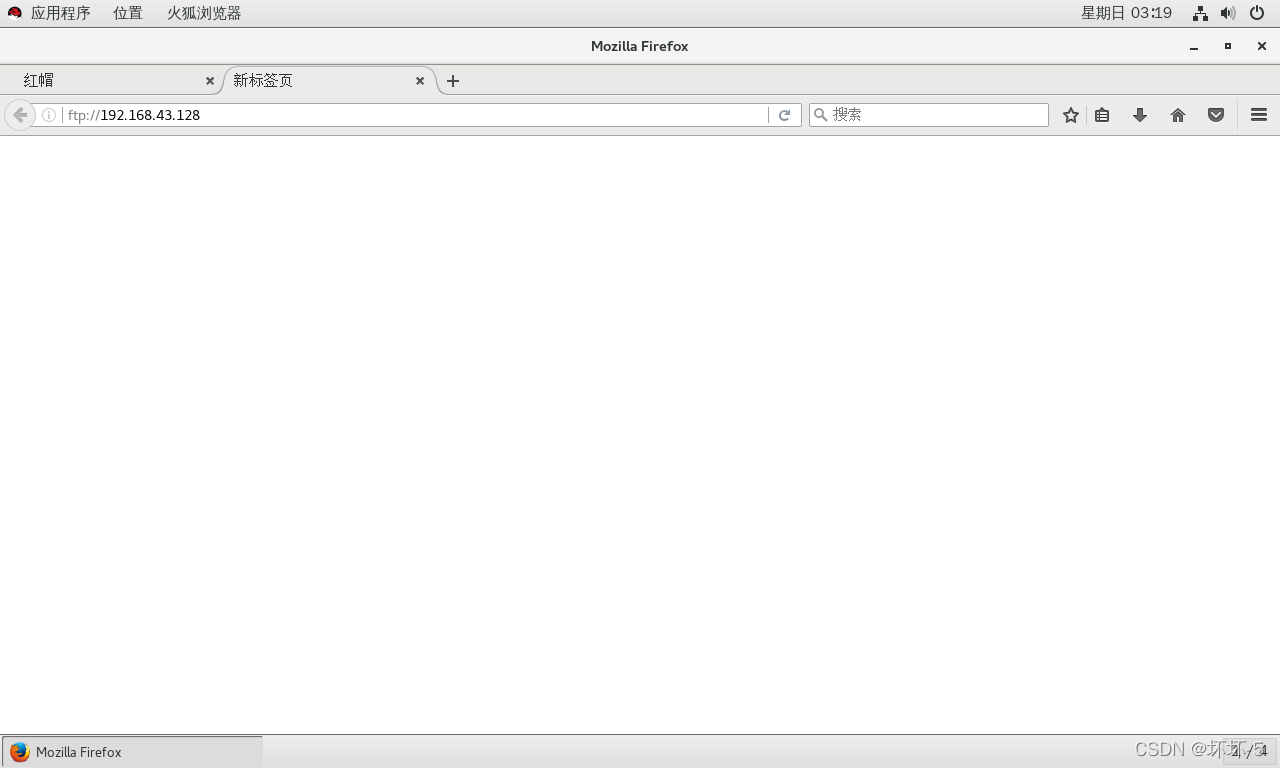The image size is (1280, 768).
Task: Open the 应用程序 menu
Action: (60, 13)
